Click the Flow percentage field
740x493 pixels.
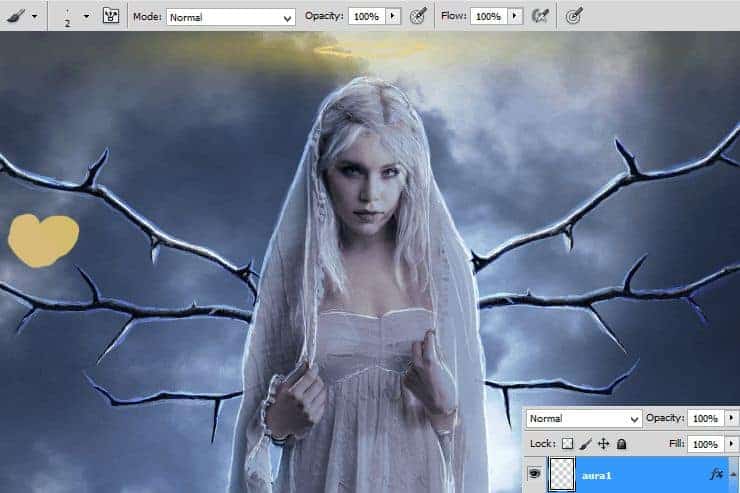tap(488, 17)
